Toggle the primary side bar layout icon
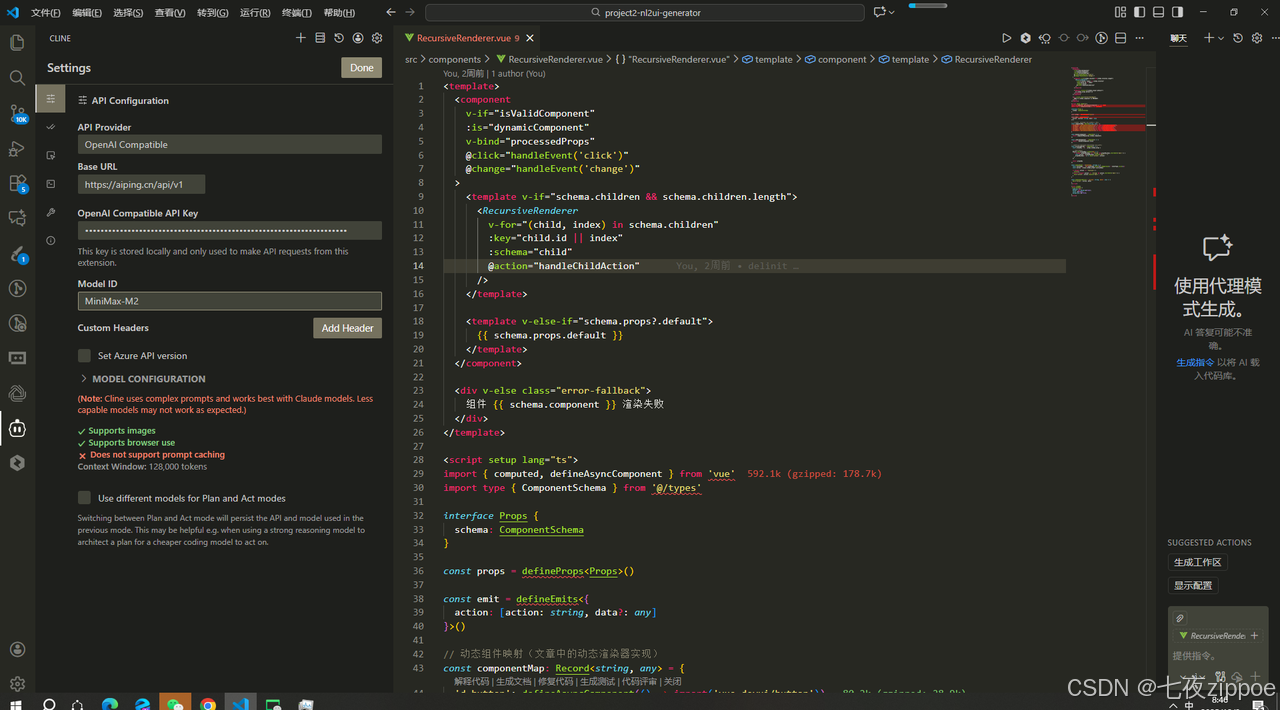The height and width of the screenshot is (710, 1280). click(1139, 12)
